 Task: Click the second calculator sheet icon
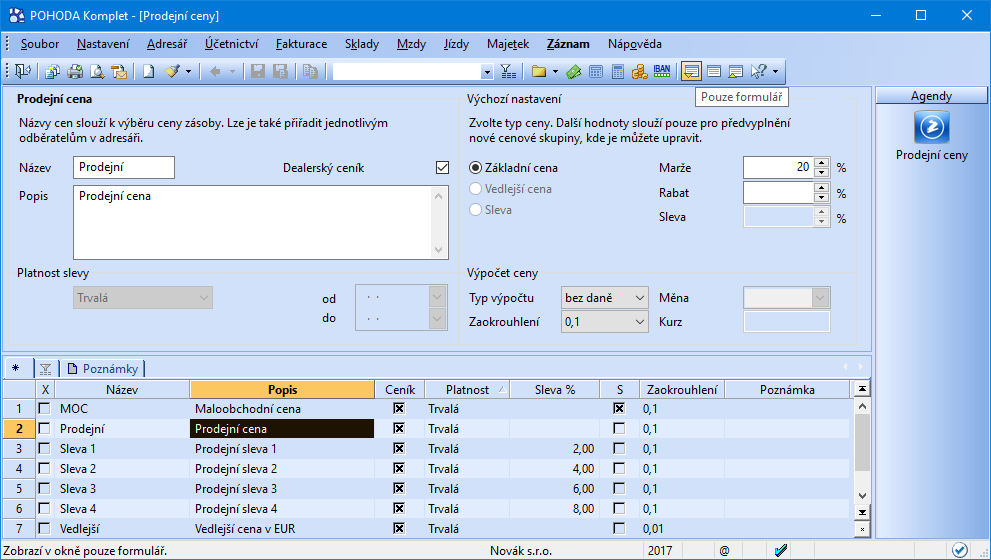[618, 71]
